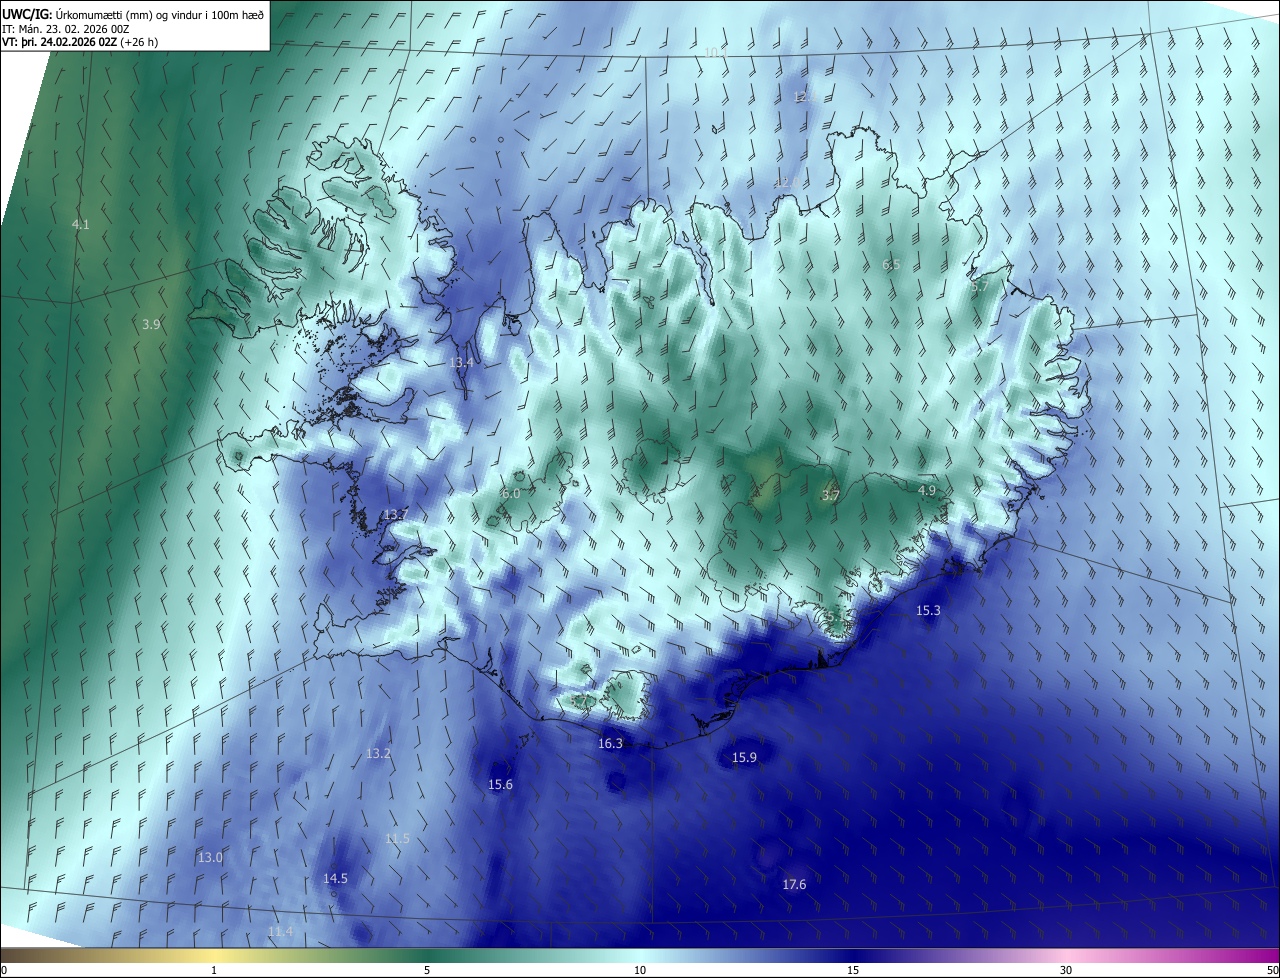Click the 4.1 value label
1280x978 pixels.
81,225
